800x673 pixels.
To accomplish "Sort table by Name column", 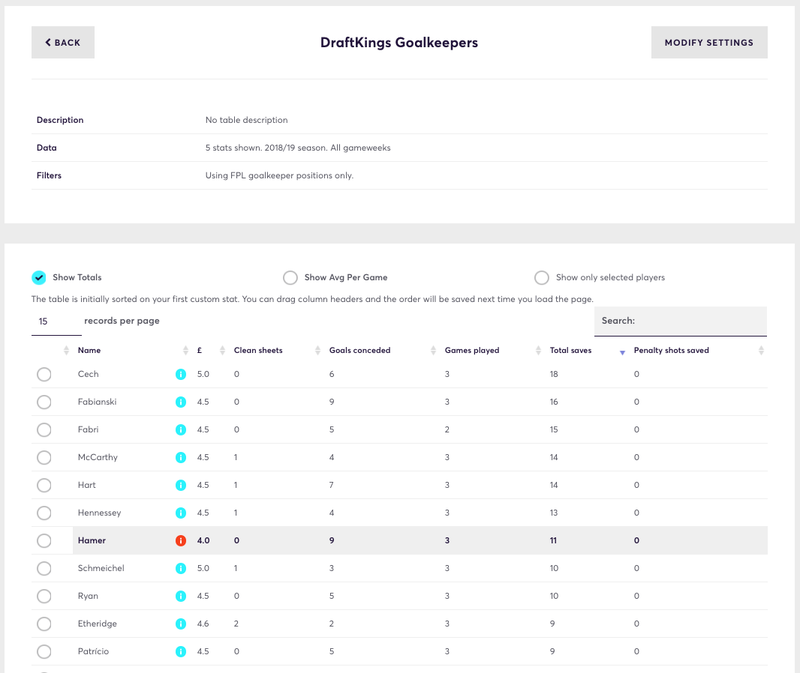I will click(89, 350).
